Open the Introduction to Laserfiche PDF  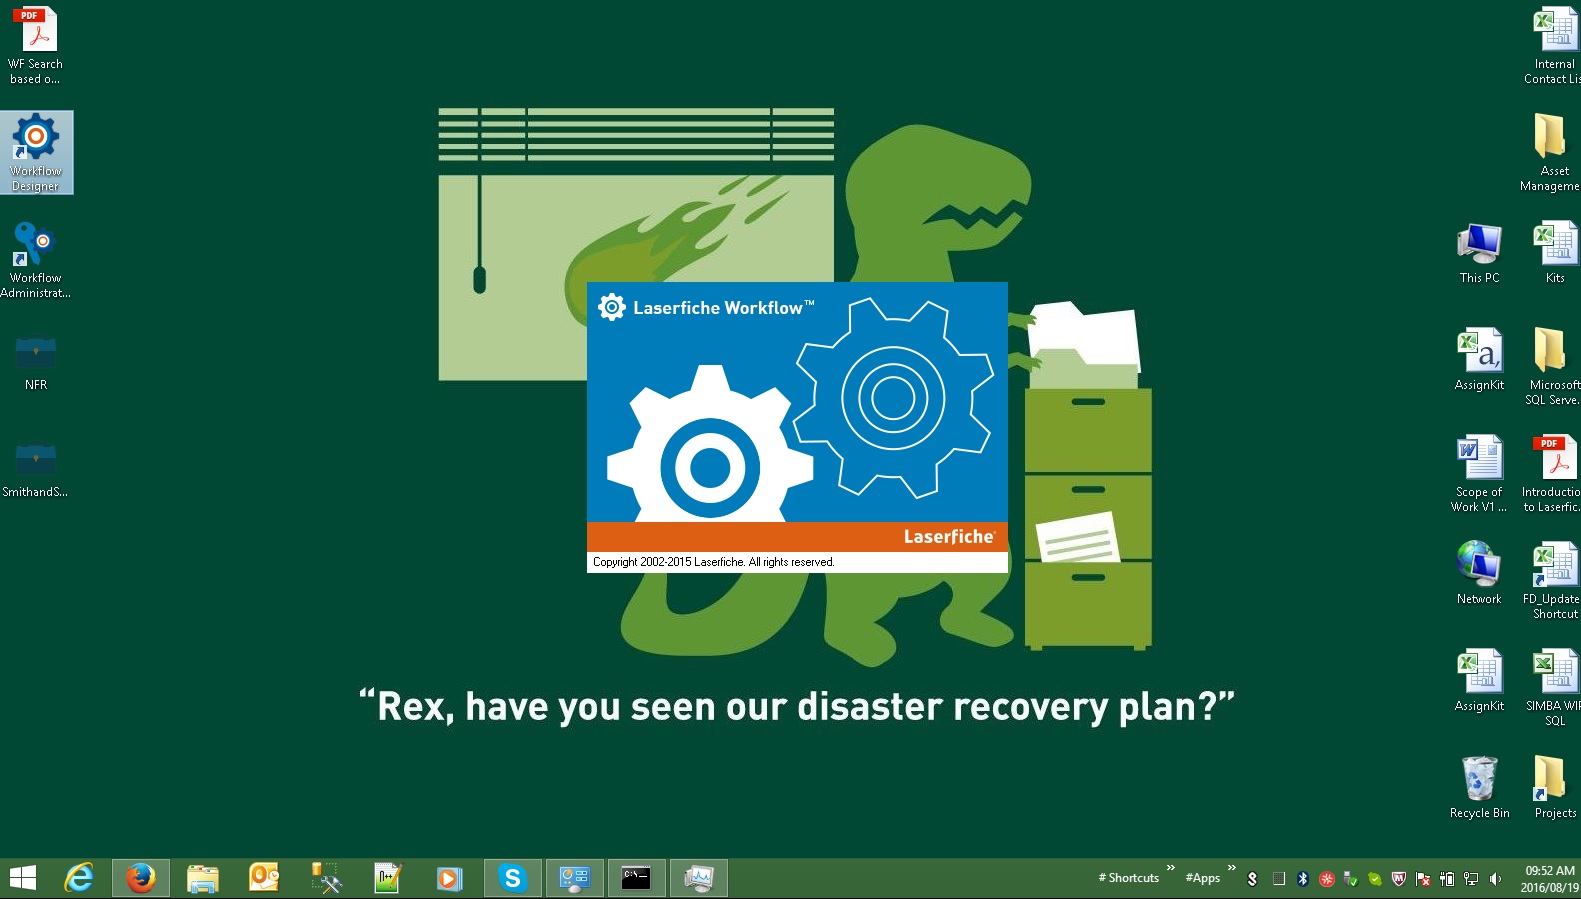point(1552,473)
